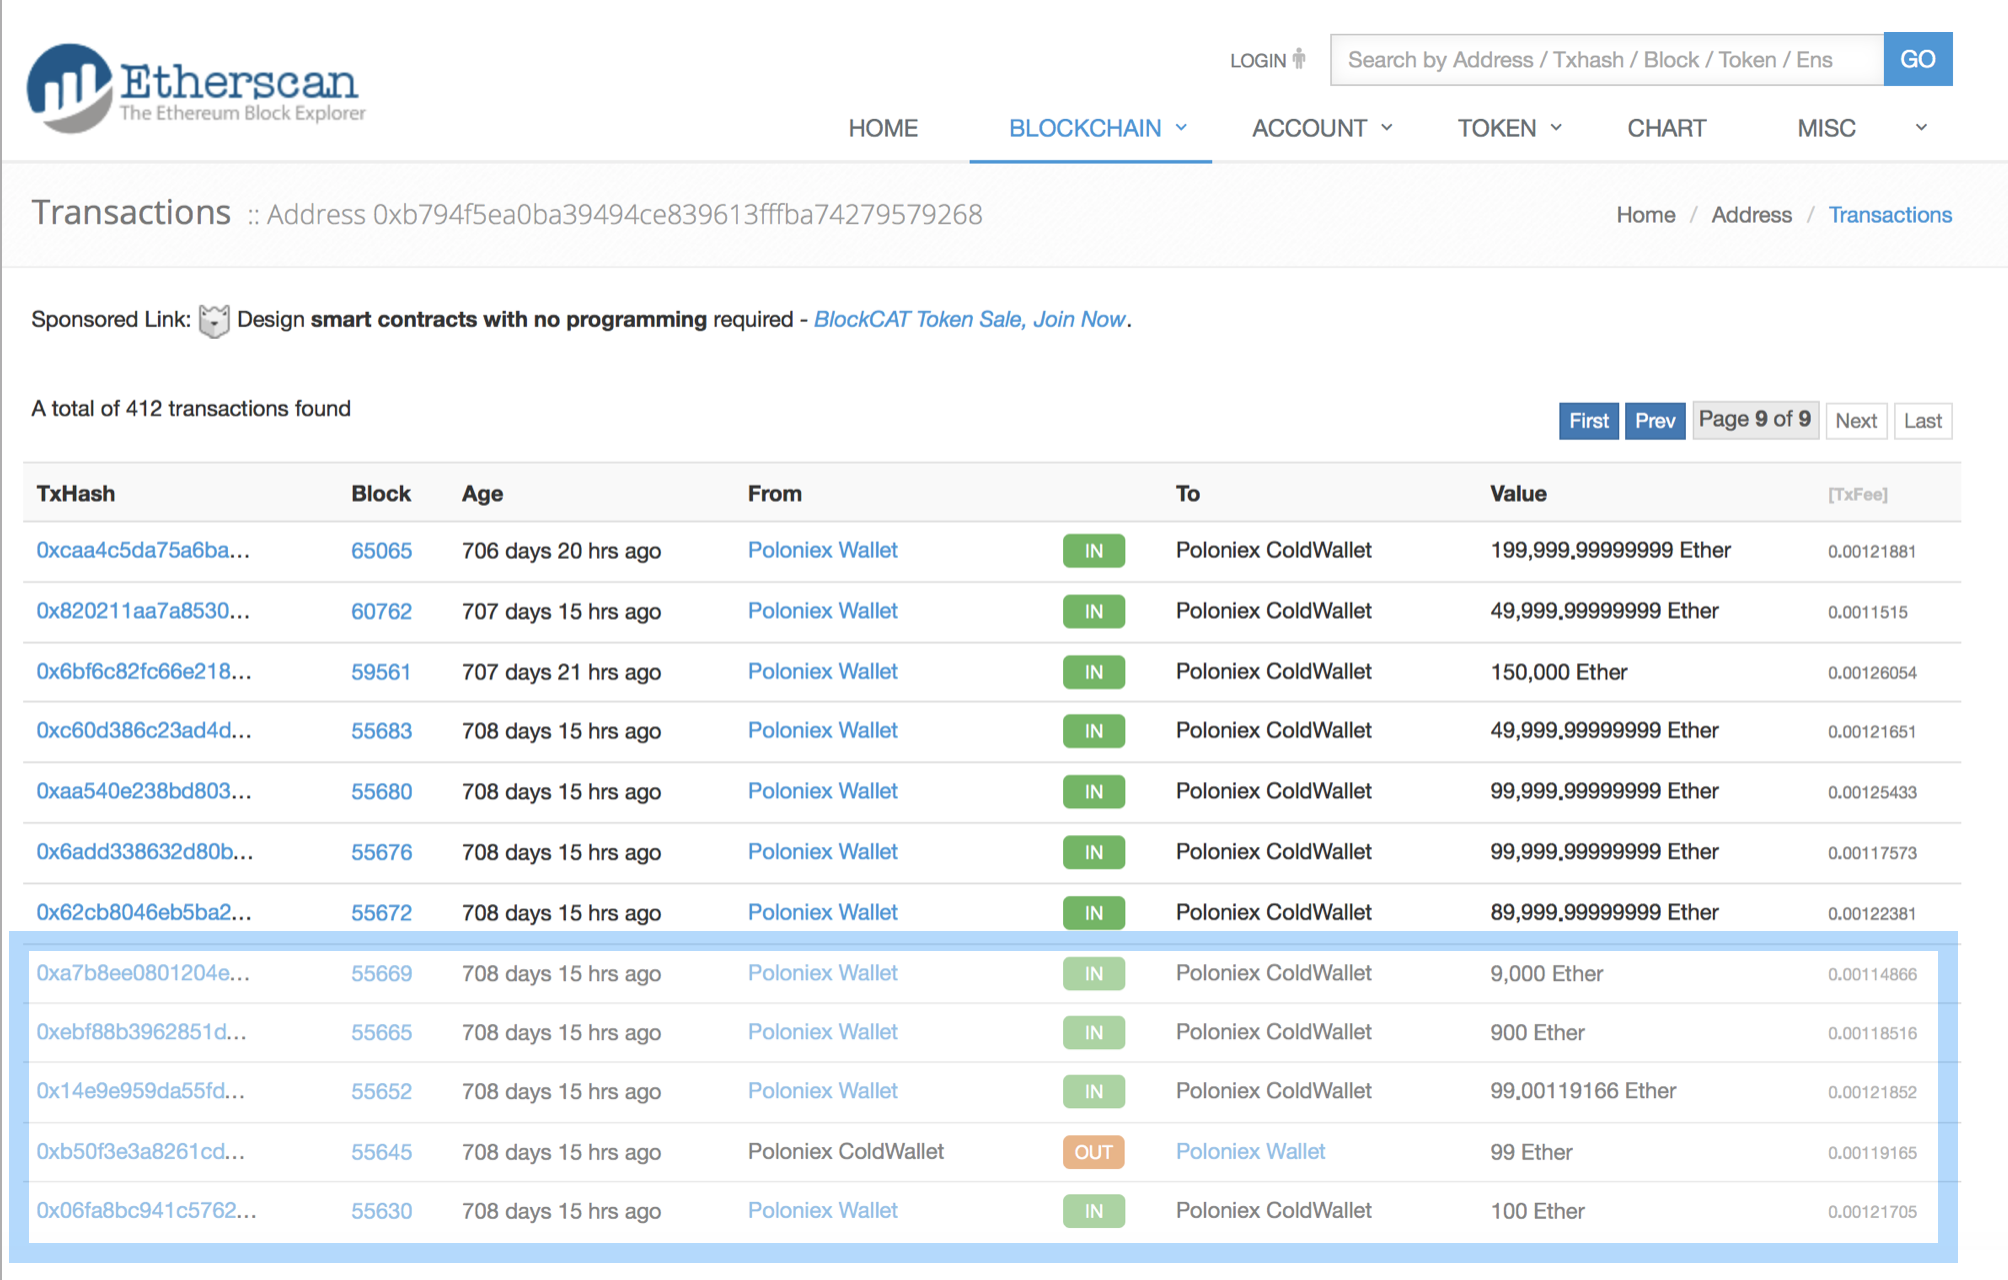This screenshot has width=2008, height=1280.
Task: Expand the TOKEN dropdown arrow
Action: [1556, 128]
